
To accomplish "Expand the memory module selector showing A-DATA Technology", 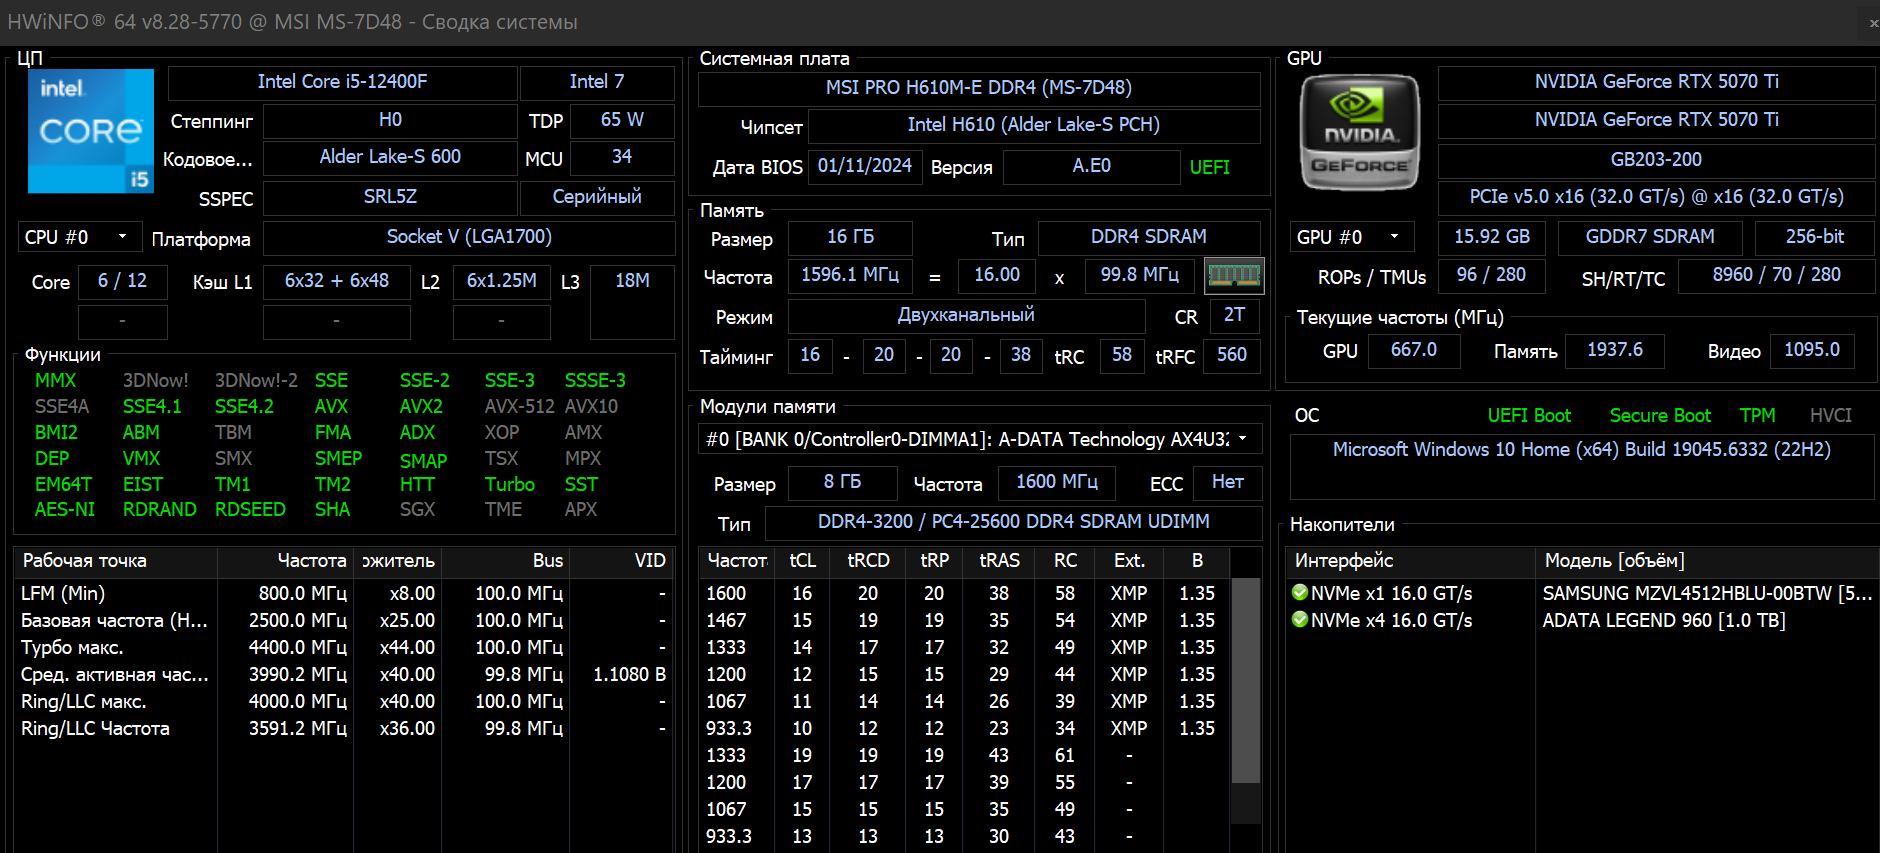I will tap(980, 439).
